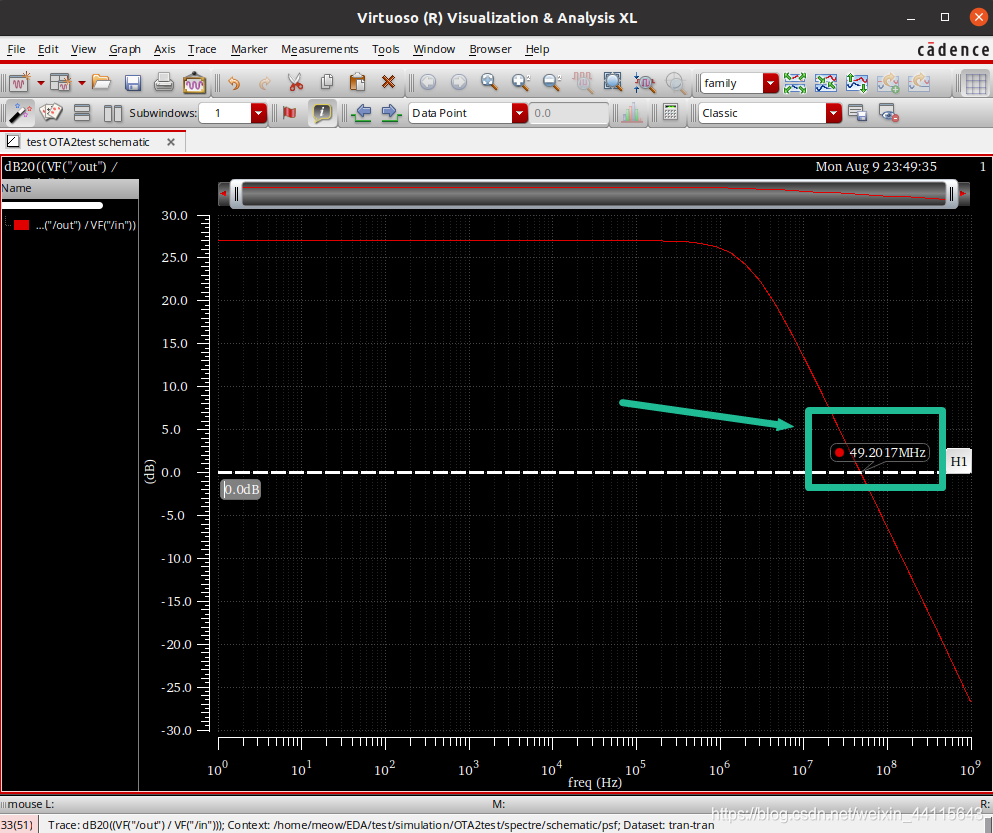
Task: Arrange subwindows in horizontal rows
Action: (x=82, y=113)
